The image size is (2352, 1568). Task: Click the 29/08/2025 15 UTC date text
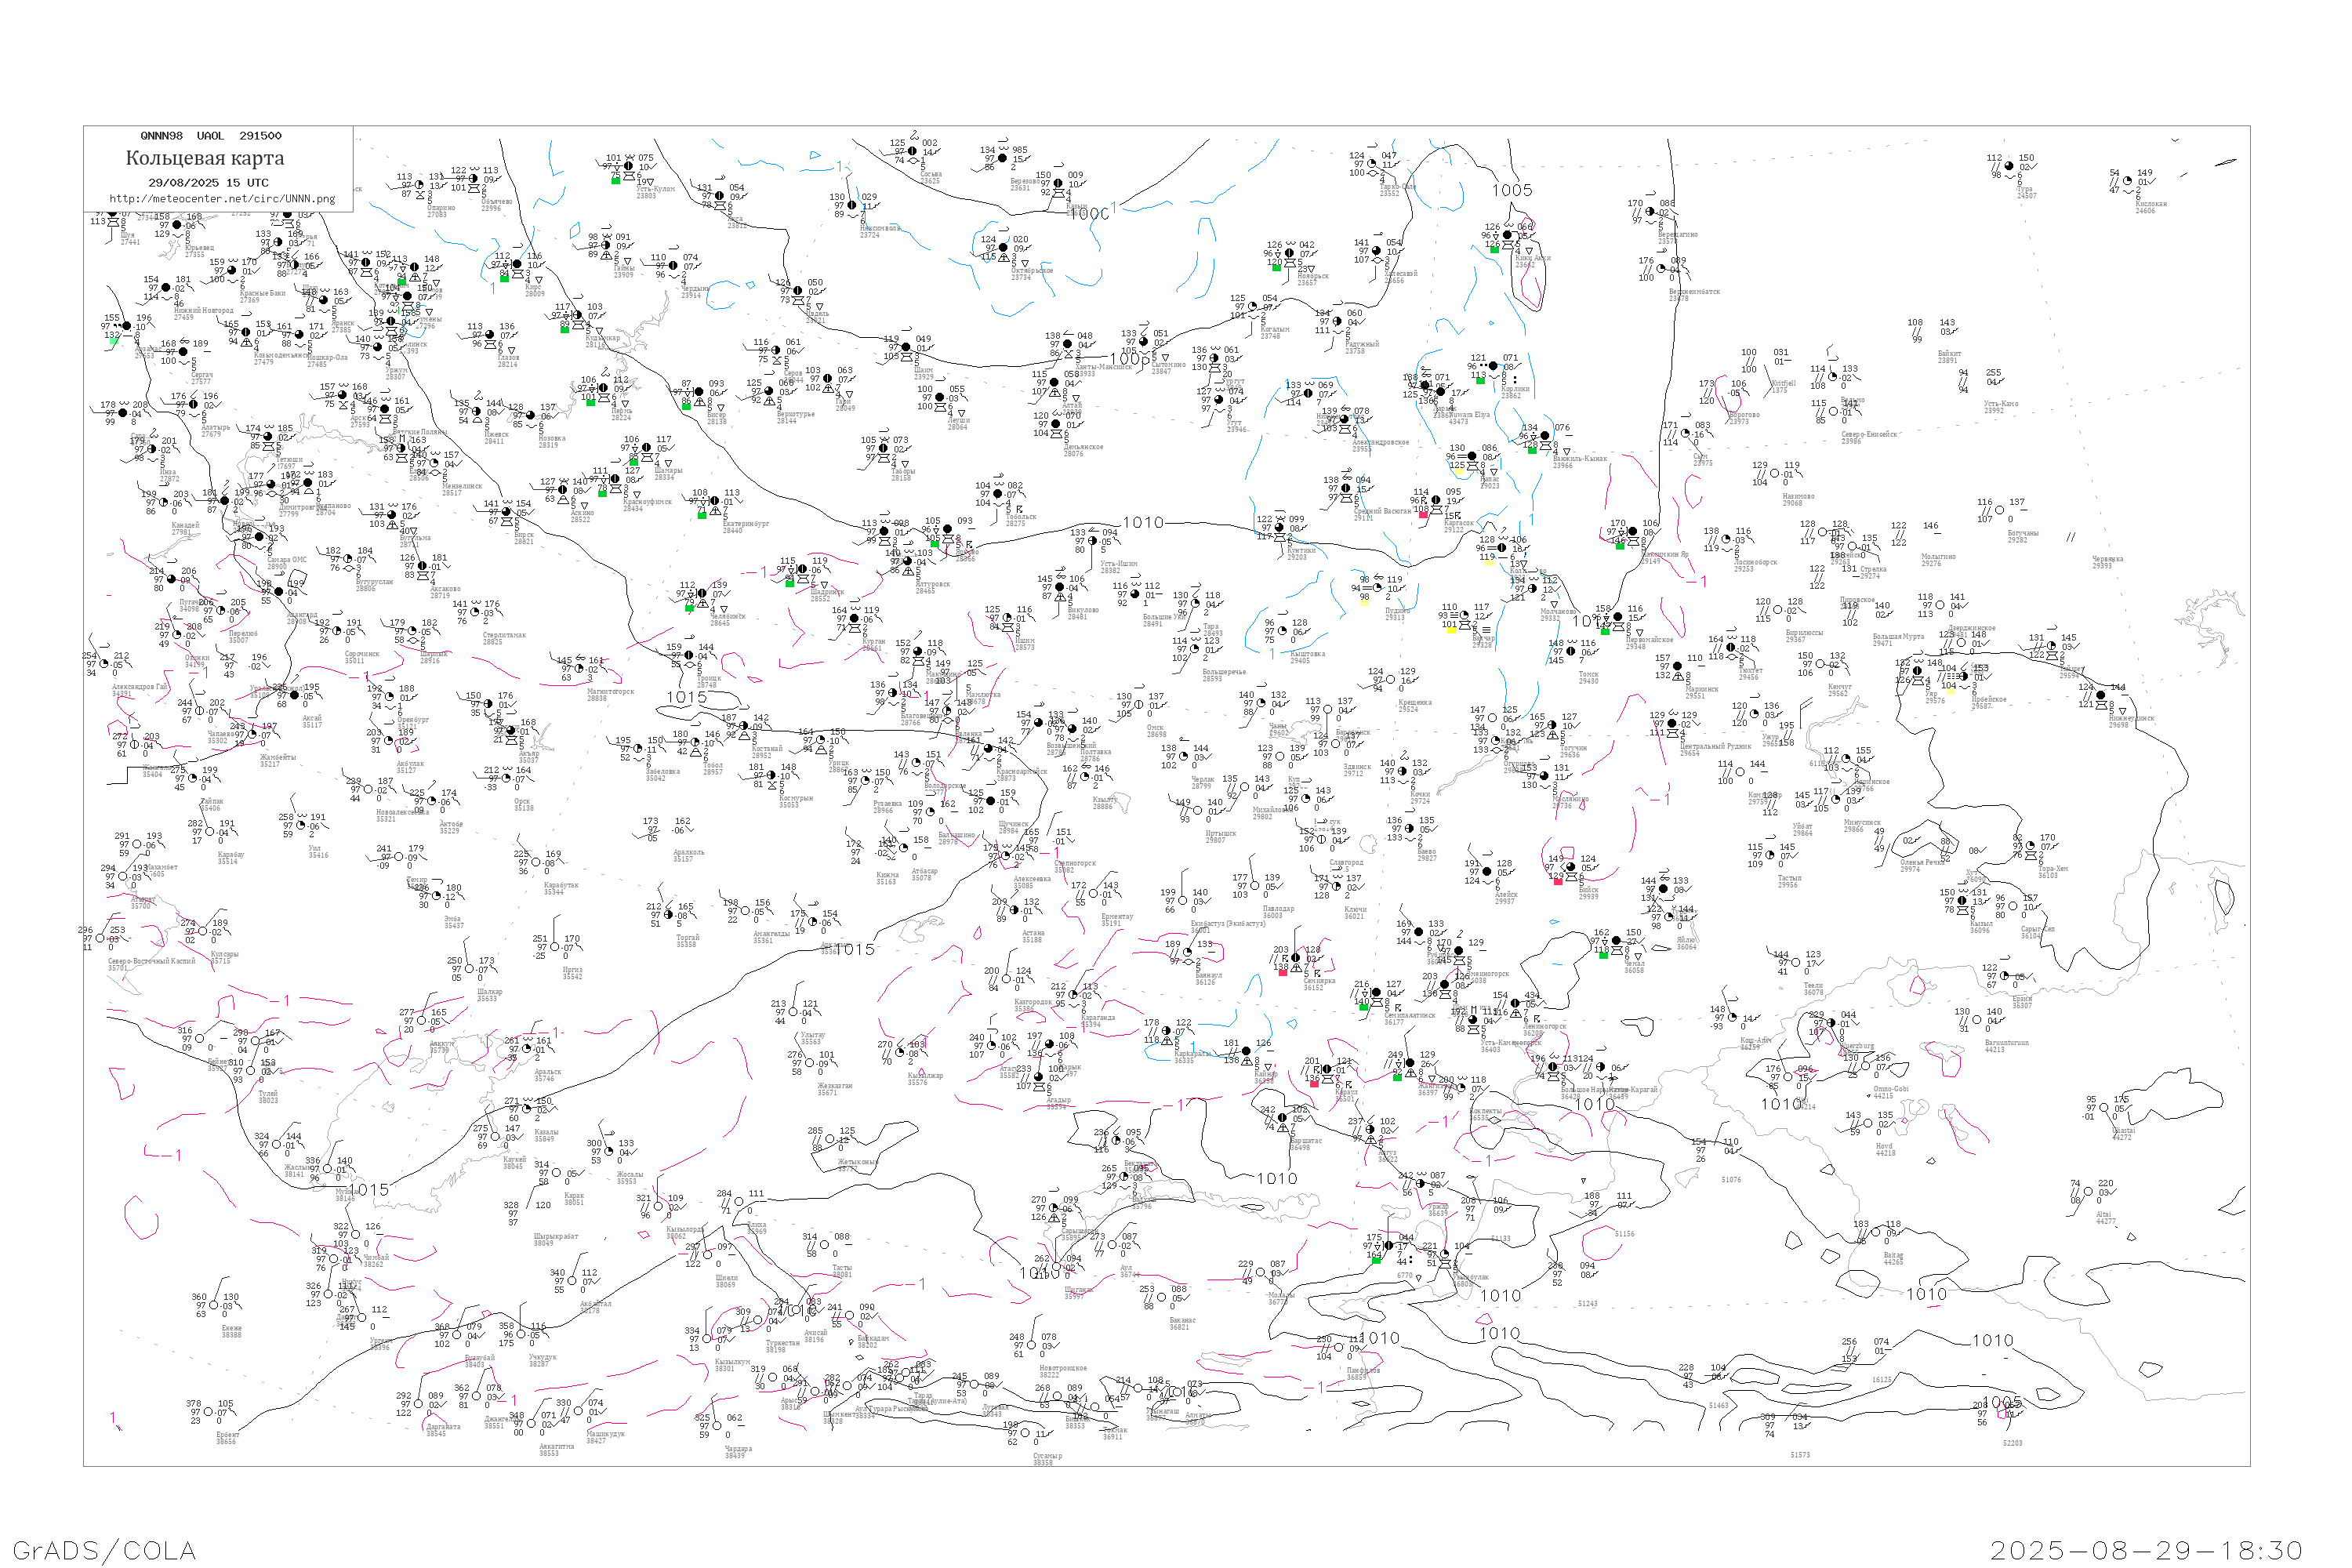point(208,183)
